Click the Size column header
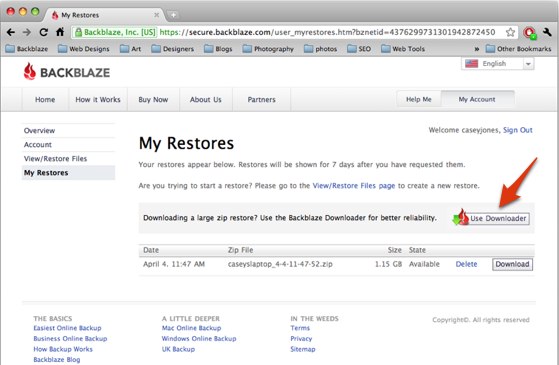559x365 pixels. [x=395, y=250]
